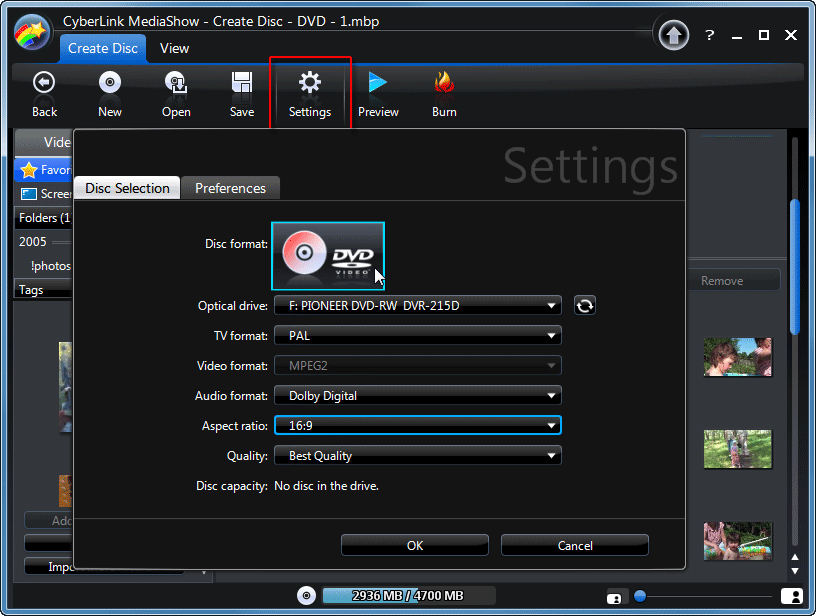Refresh the optical drive list

click(584, 305)
